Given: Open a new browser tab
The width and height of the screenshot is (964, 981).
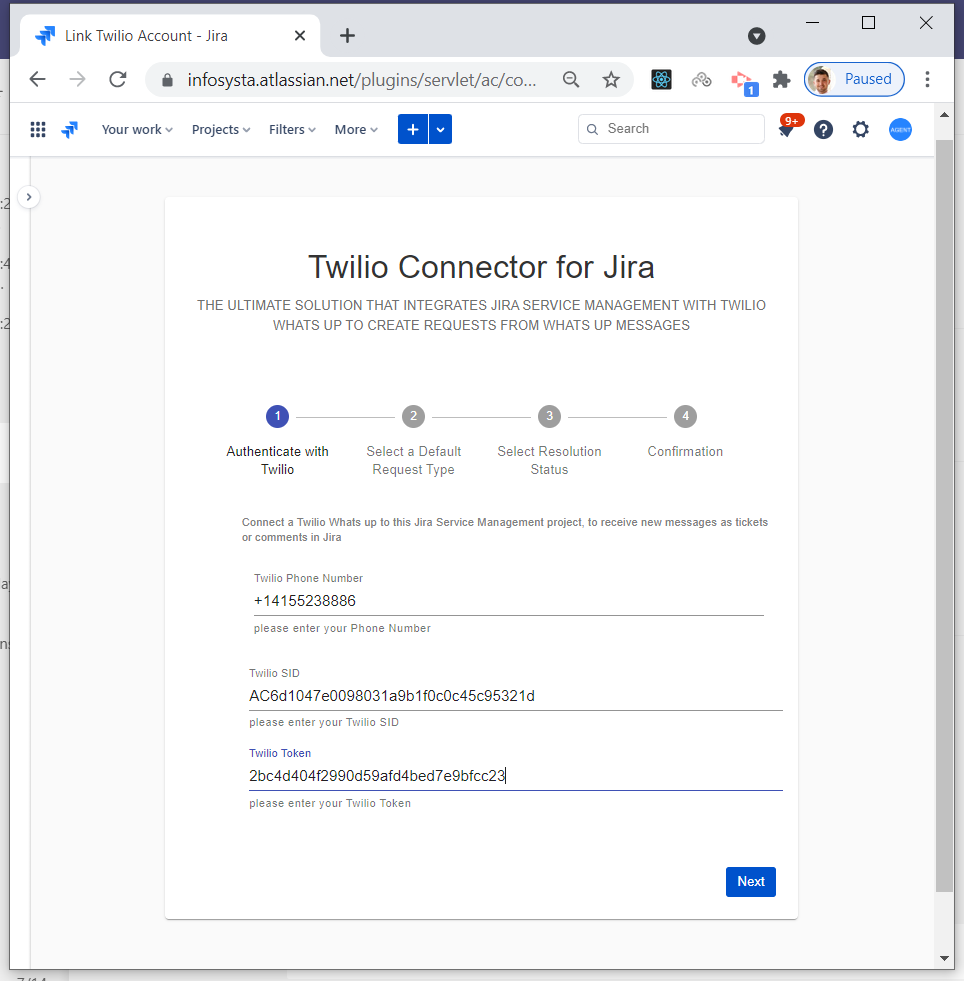Looking at the screenshot, I should [x=347, y=36].
